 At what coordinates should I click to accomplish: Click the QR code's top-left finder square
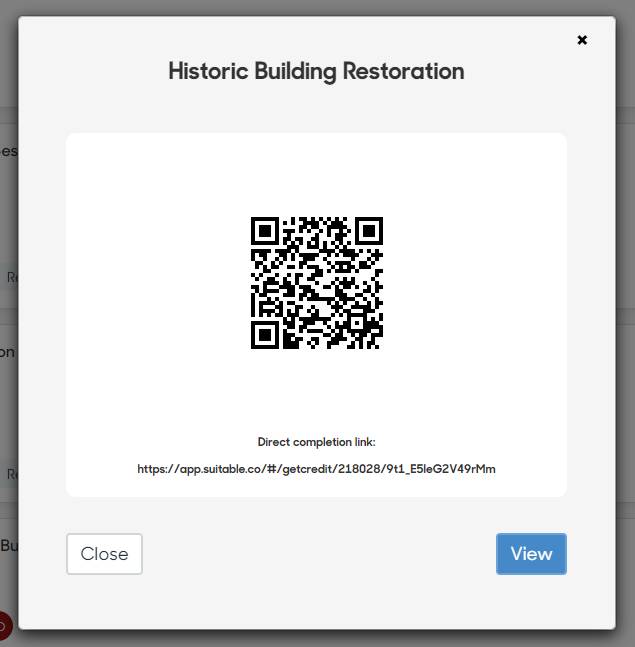tap(264, 231)
